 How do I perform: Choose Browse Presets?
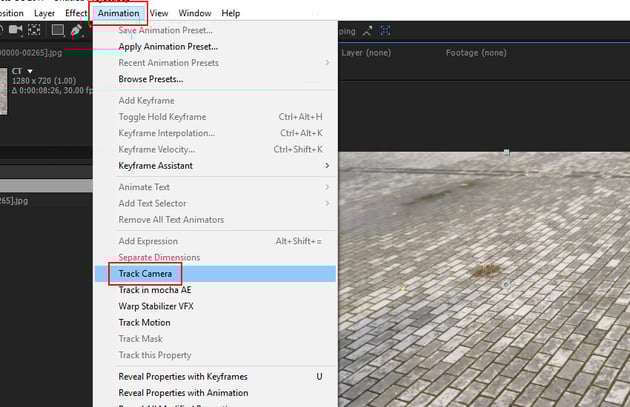(215, 79)
